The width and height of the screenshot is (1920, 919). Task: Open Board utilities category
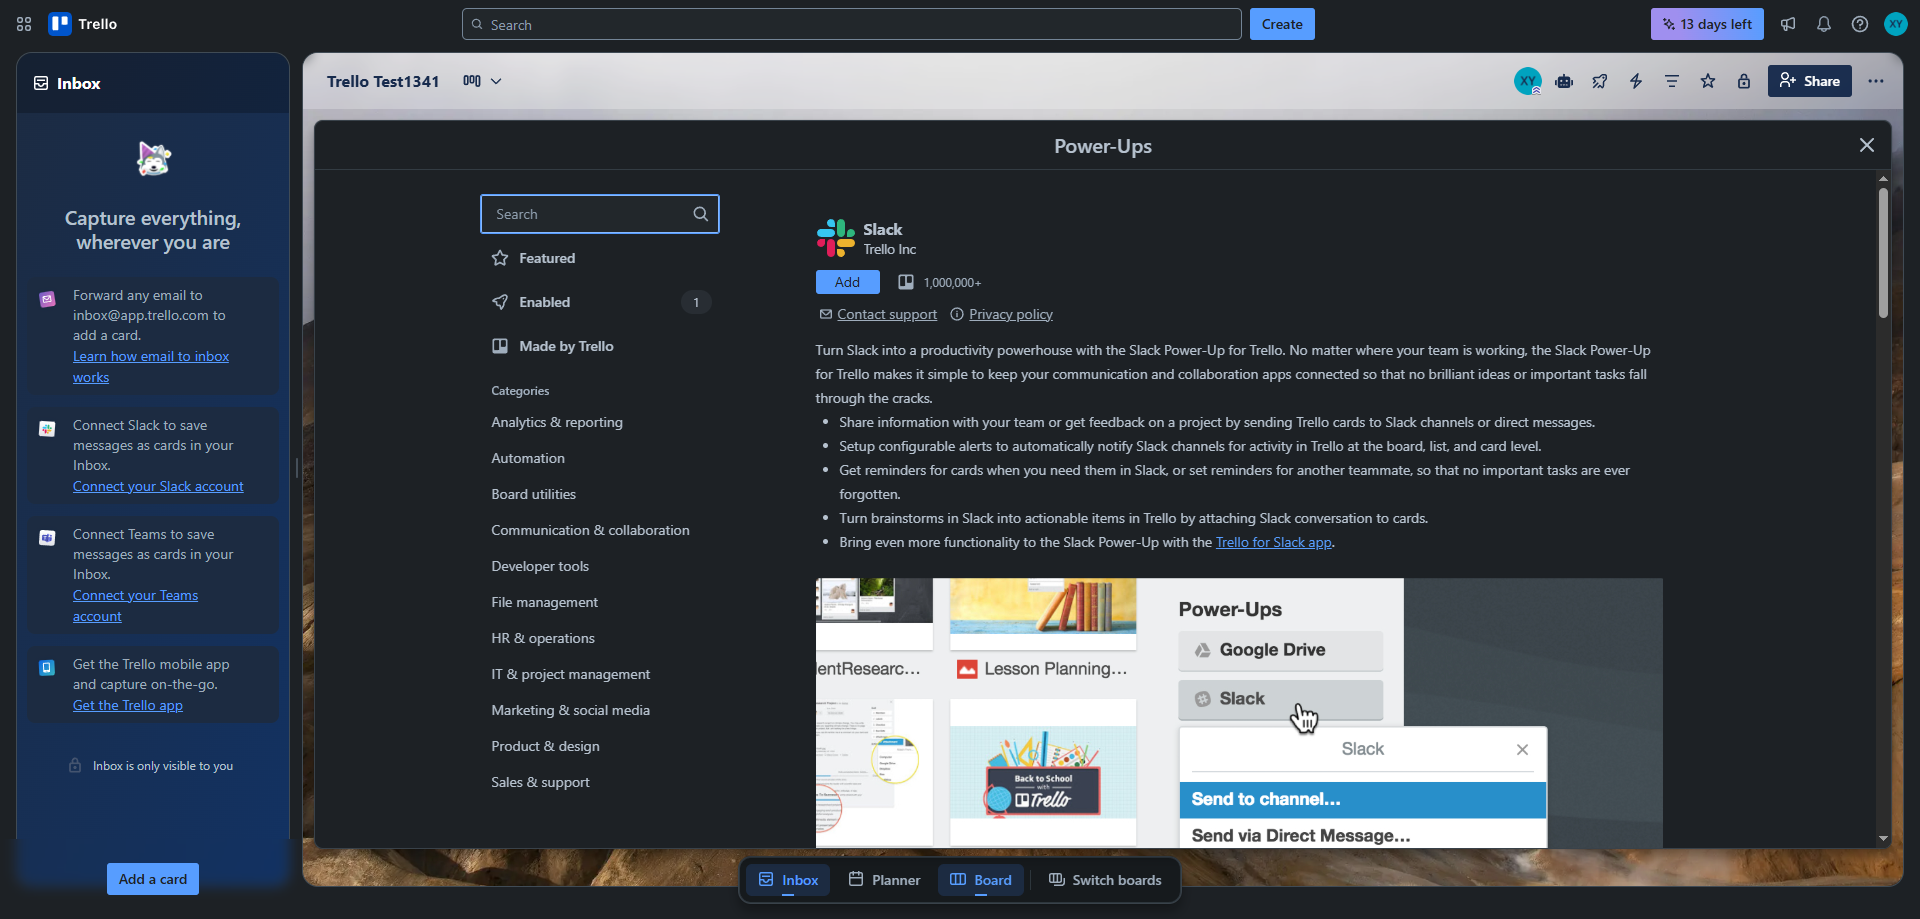tap(533, 494)
